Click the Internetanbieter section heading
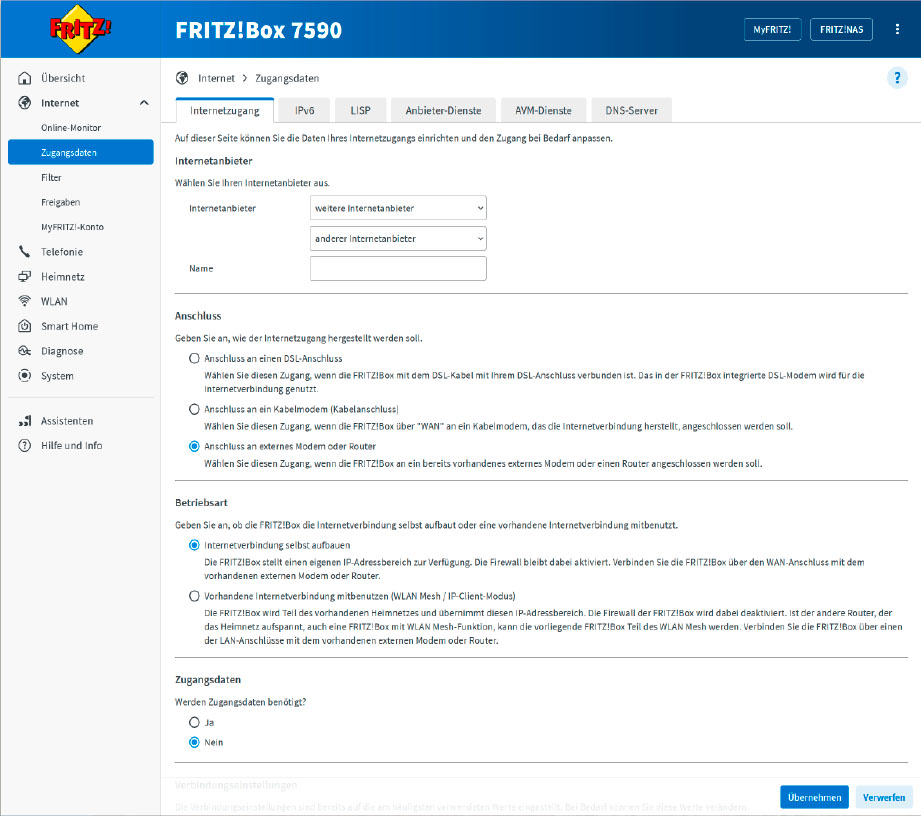Image resolution: width=921 pixels, height=816 pixels. click(x=214, y=161)
